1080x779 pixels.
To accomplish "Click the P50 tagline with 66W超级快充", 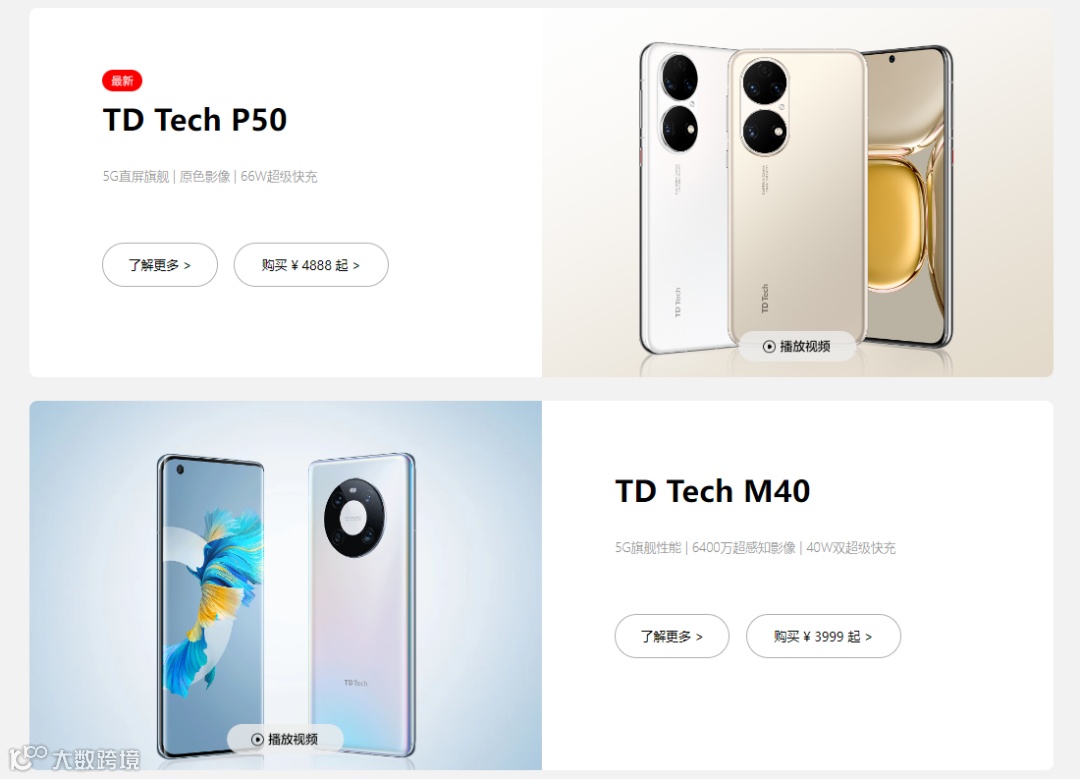I will click(210, 176).
